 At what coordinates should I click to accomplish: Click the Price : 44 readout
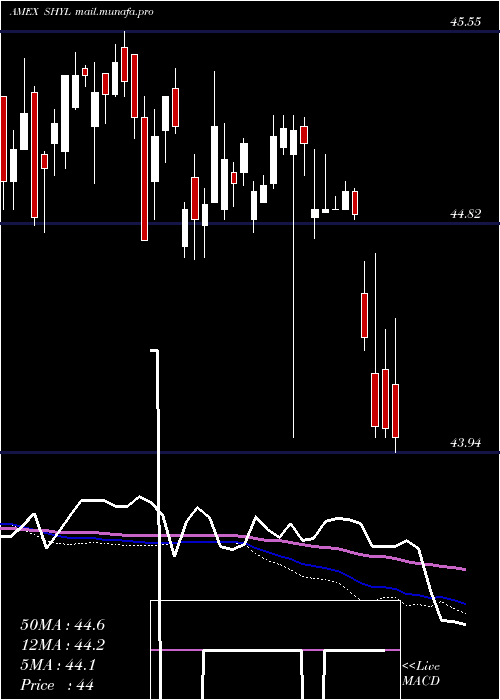pyautogui.click(x=57, y=685)
